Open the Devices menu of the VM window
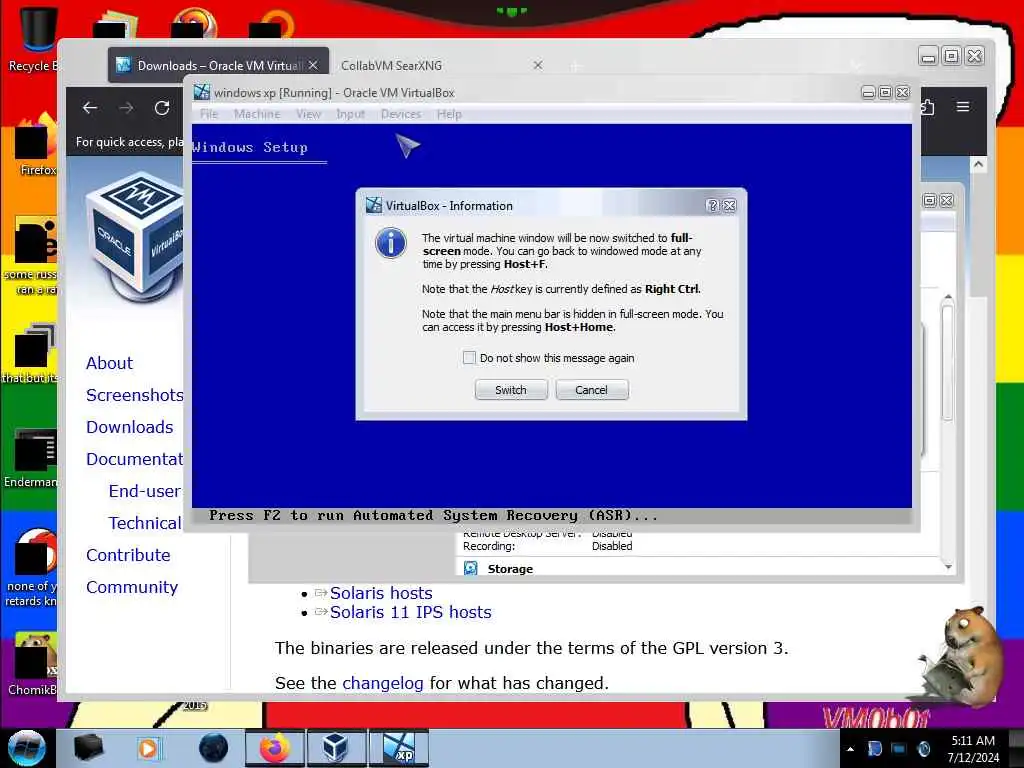 401,114
